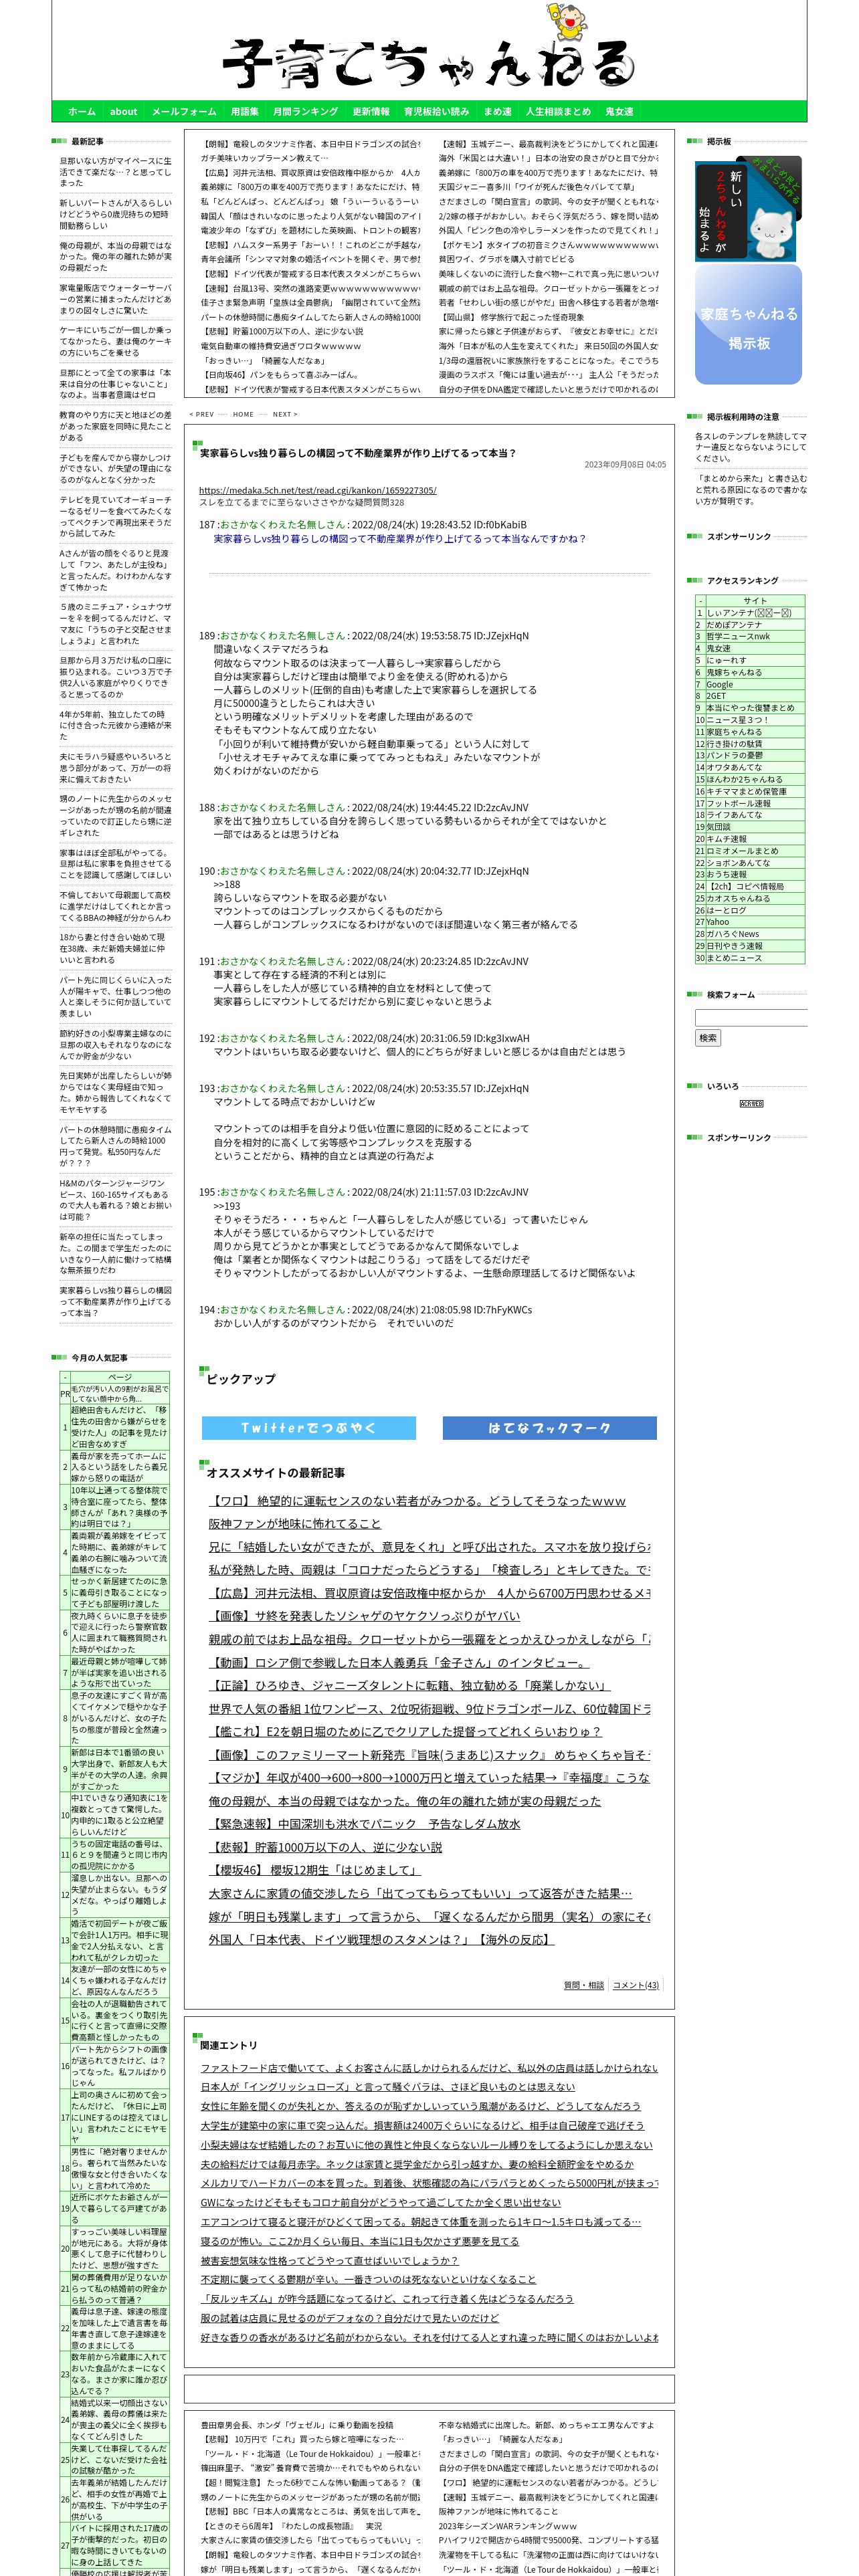Open 質問・相談 category link
This screenshot has height=2576, width=859.
coord(584,1985)
